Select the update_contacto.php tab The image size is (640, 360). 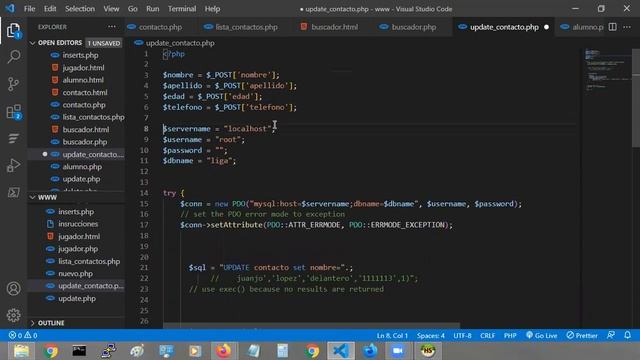coord(504,27)
